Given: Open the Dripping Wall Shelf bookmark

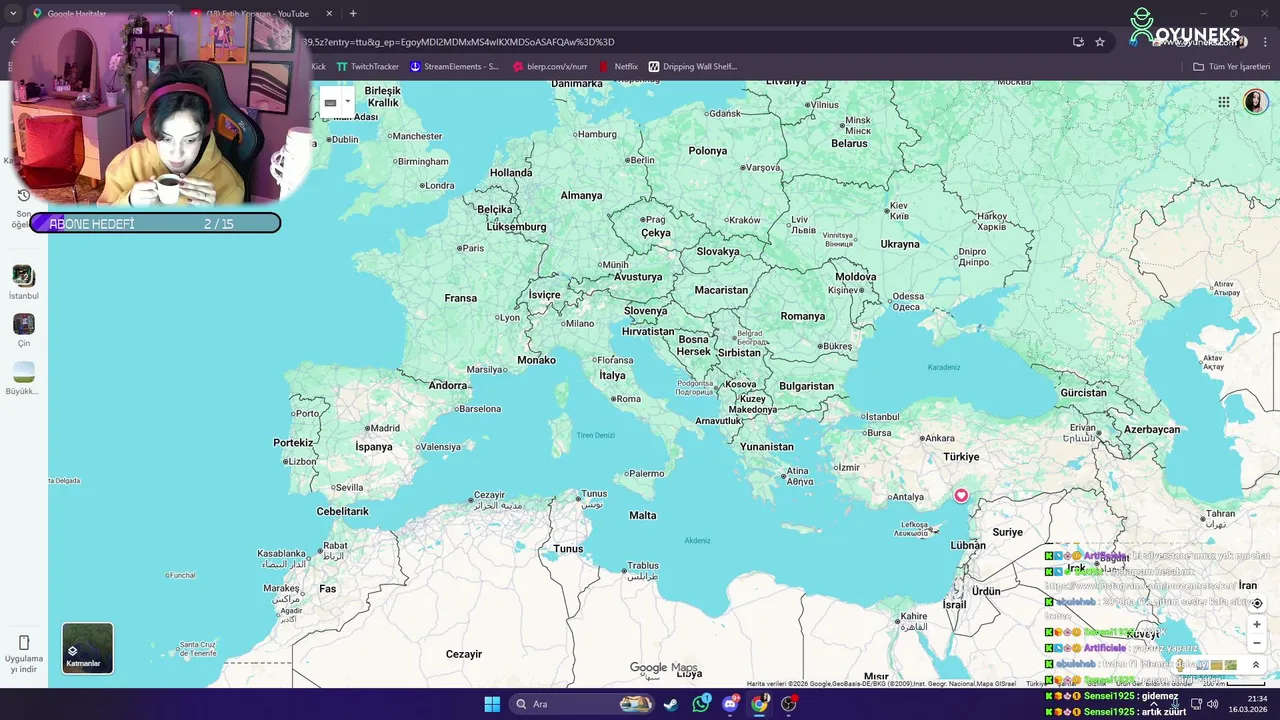Looking at the screenshot, I should pos(693,67).
